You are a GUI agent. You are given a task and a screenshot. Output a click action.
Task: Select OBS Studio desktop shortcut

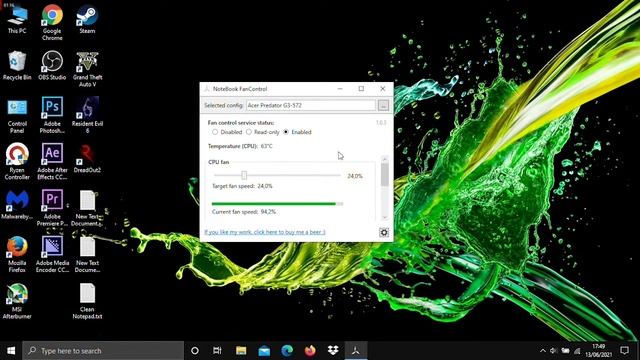coord(52,65)
